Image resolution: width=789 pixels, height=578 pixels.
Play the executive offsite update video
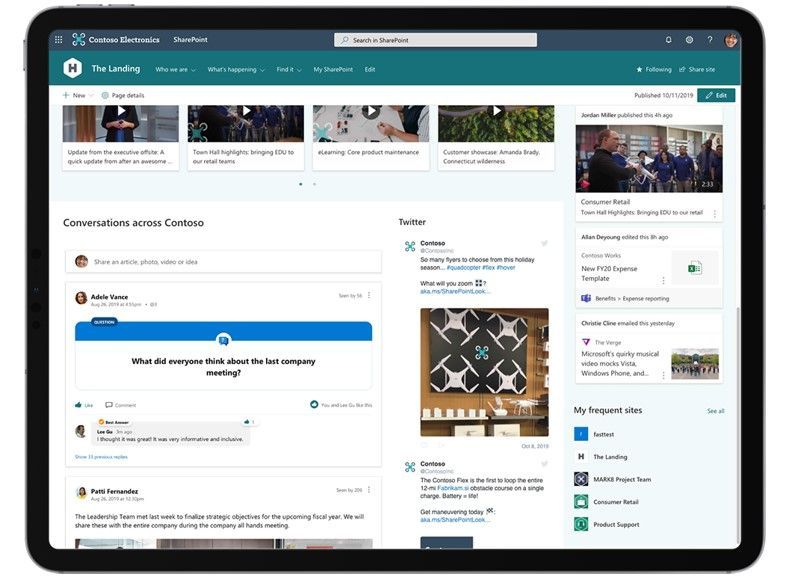tap(121, 111)
